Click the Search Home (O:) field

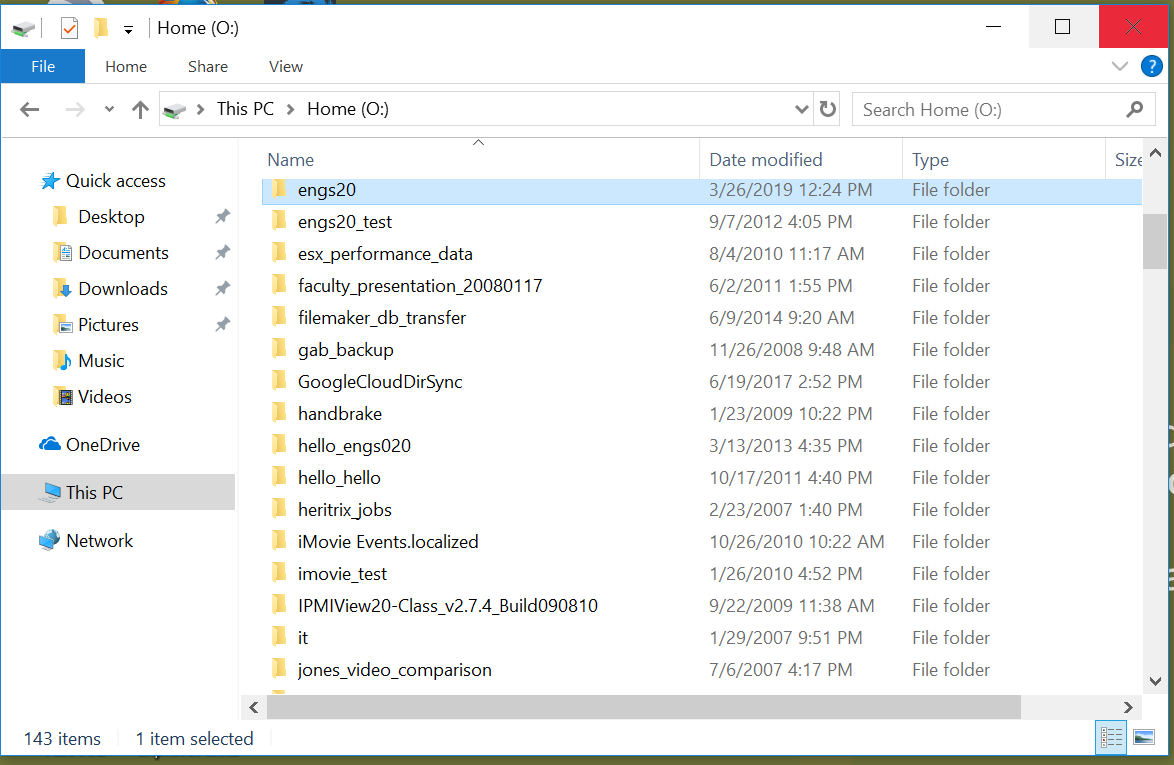[x=1003, y=110]
